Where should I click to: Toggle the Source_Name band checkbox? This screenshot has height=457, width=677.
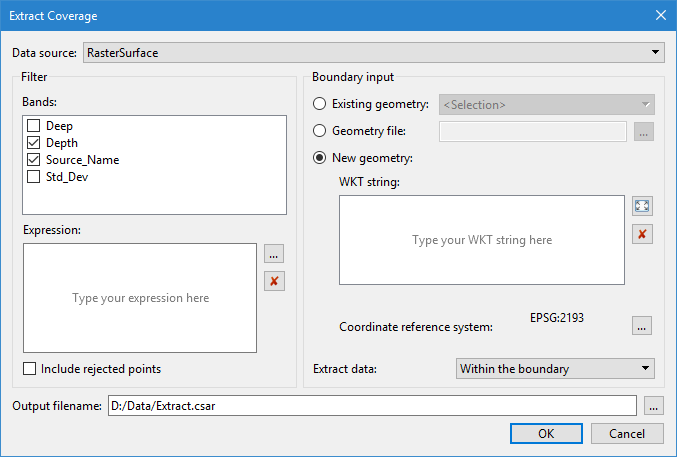(x=34, y=160)
